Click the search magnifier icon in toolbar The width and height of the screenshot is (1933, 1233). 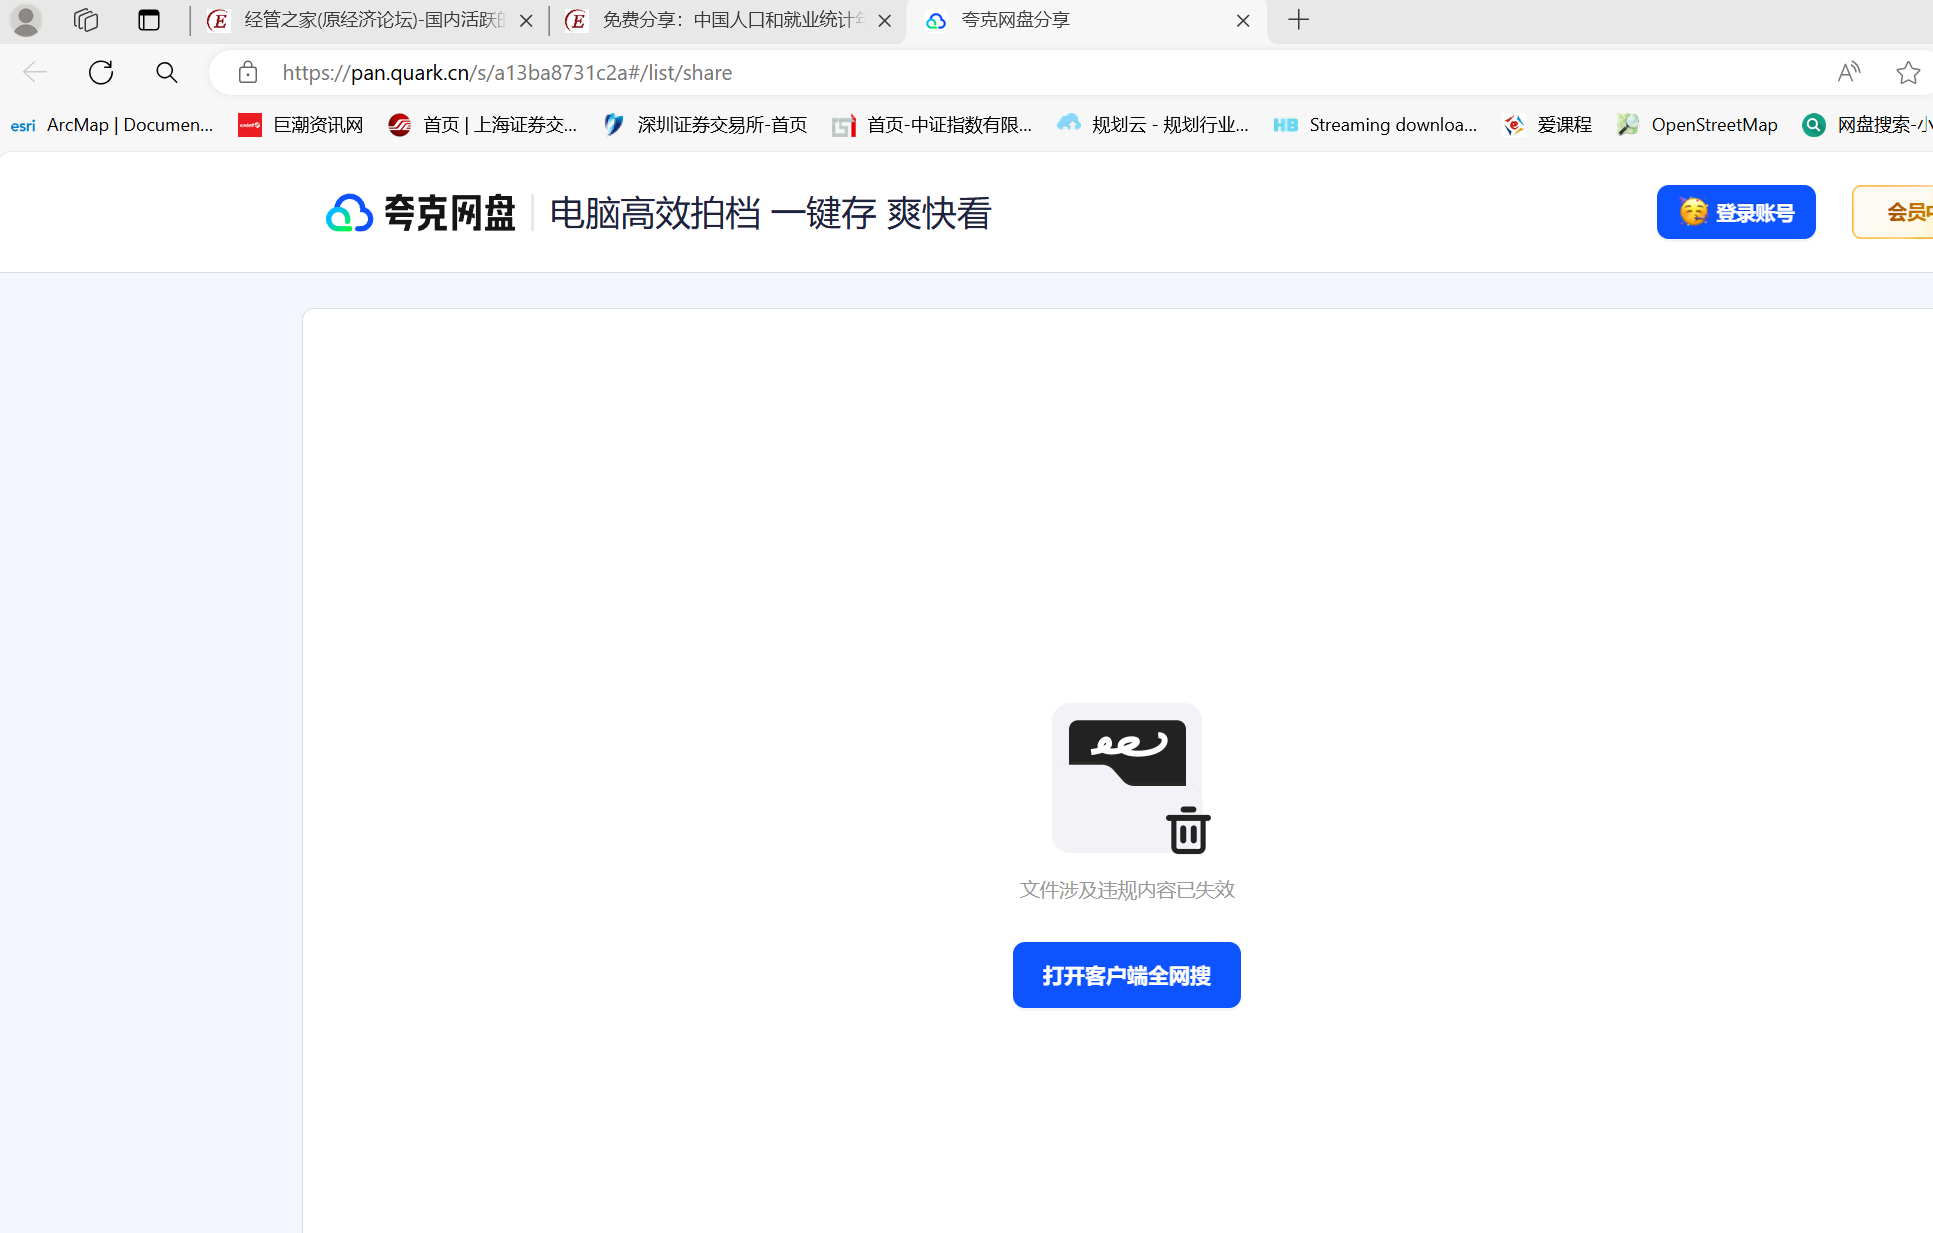(x=167, y=72)
